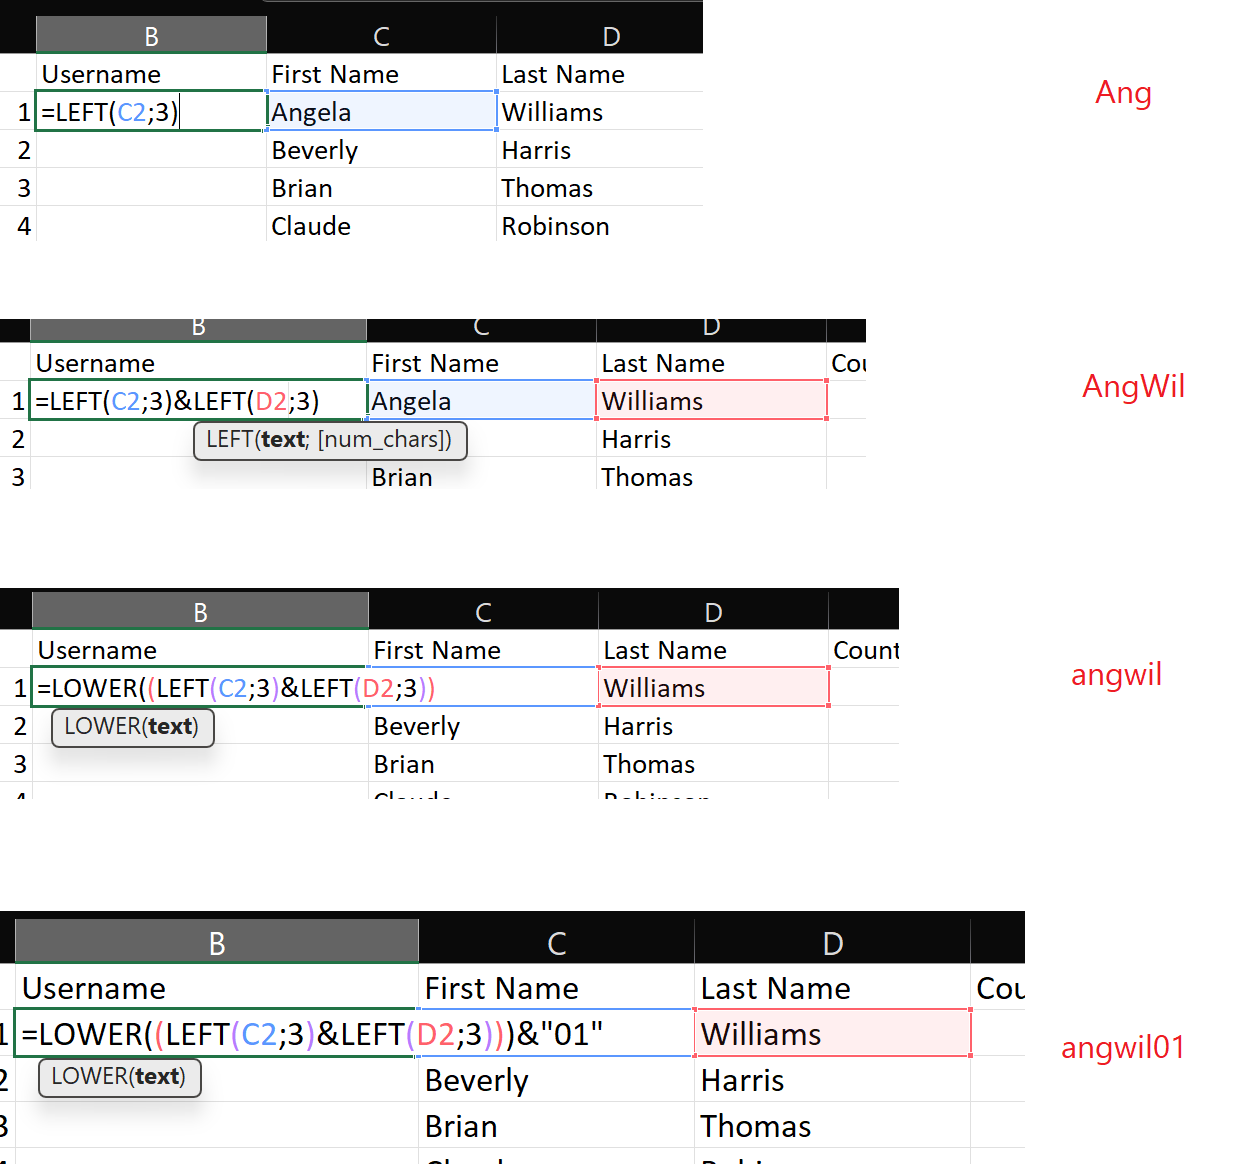Select column header C in the third sheet
Viewport: 1244px width, 1164px height.
pos(484,612)
